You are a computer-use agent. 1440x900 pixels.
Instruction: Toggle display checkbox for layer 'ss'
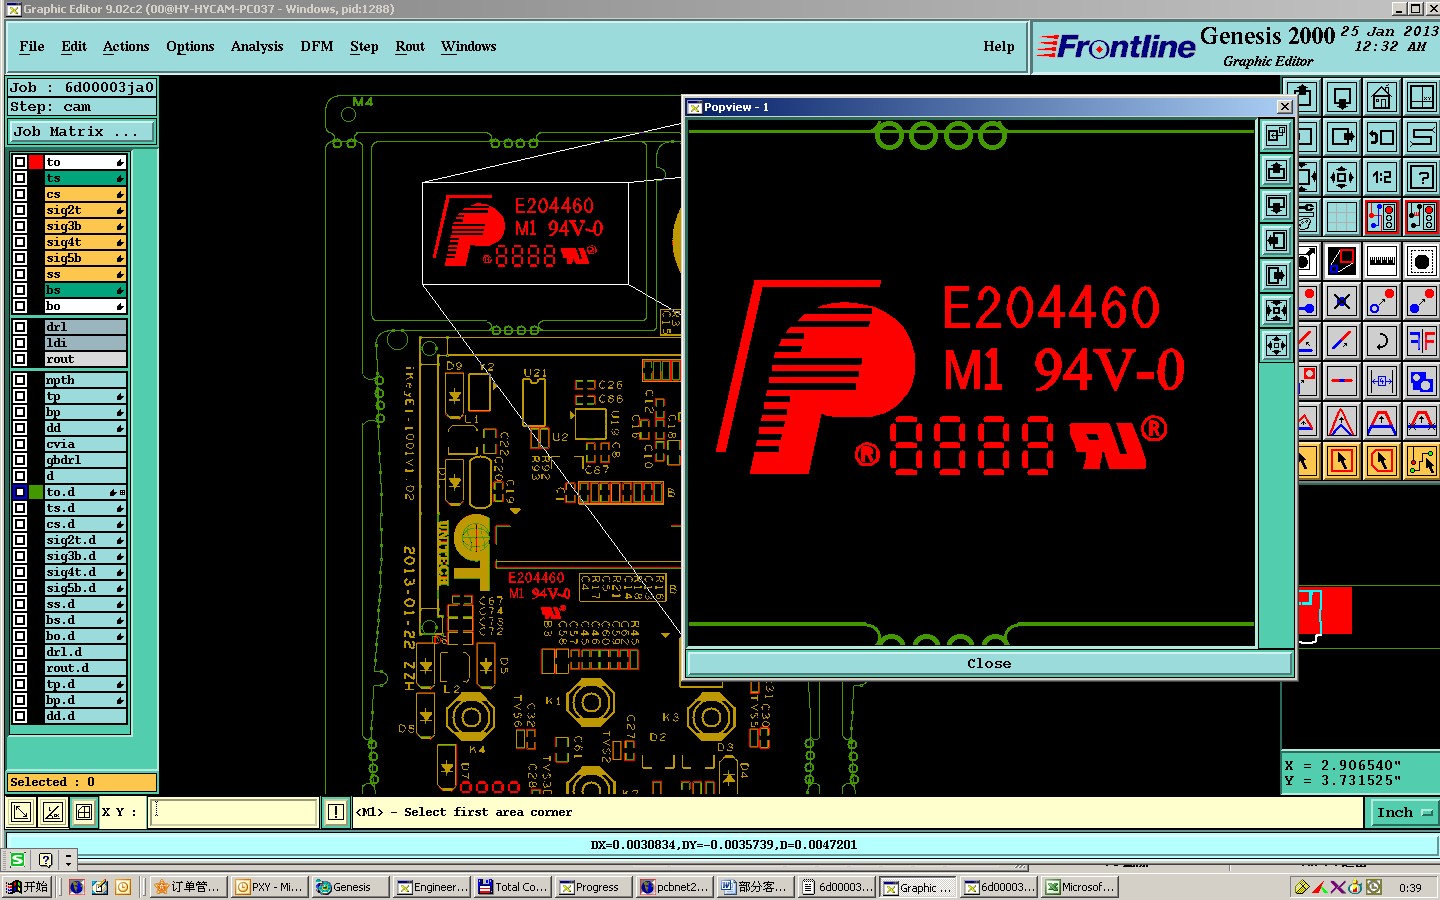click(x=20, y=274)
